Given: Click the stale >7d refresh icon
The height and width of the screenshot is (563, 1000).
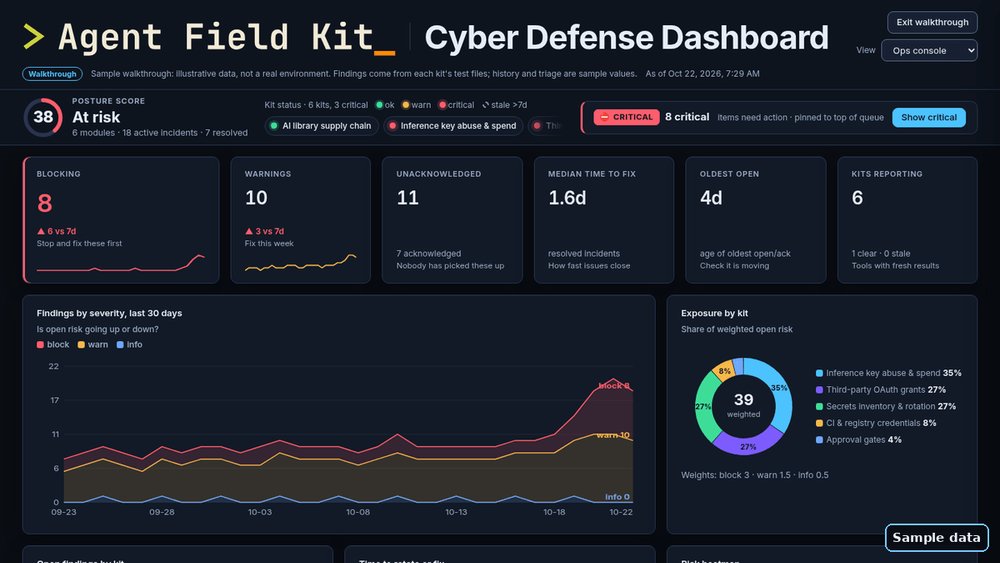Looking at the screenshot, I should click(x=485, y=105).
